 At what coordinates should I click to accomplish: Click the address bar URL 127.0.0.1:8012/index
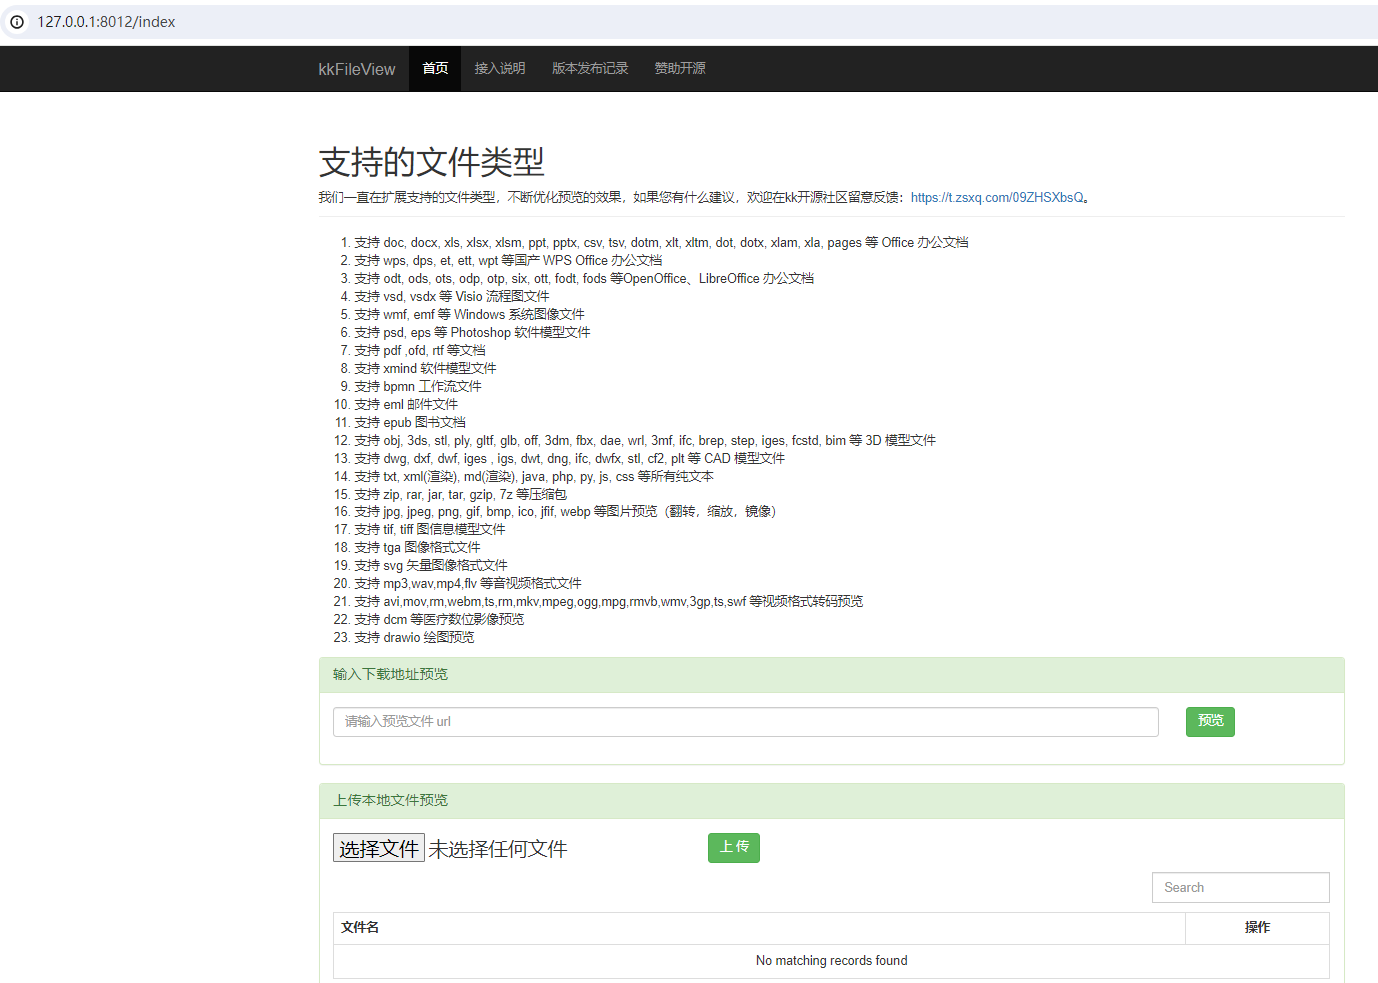pyautogui.click(x=106, y=22)
